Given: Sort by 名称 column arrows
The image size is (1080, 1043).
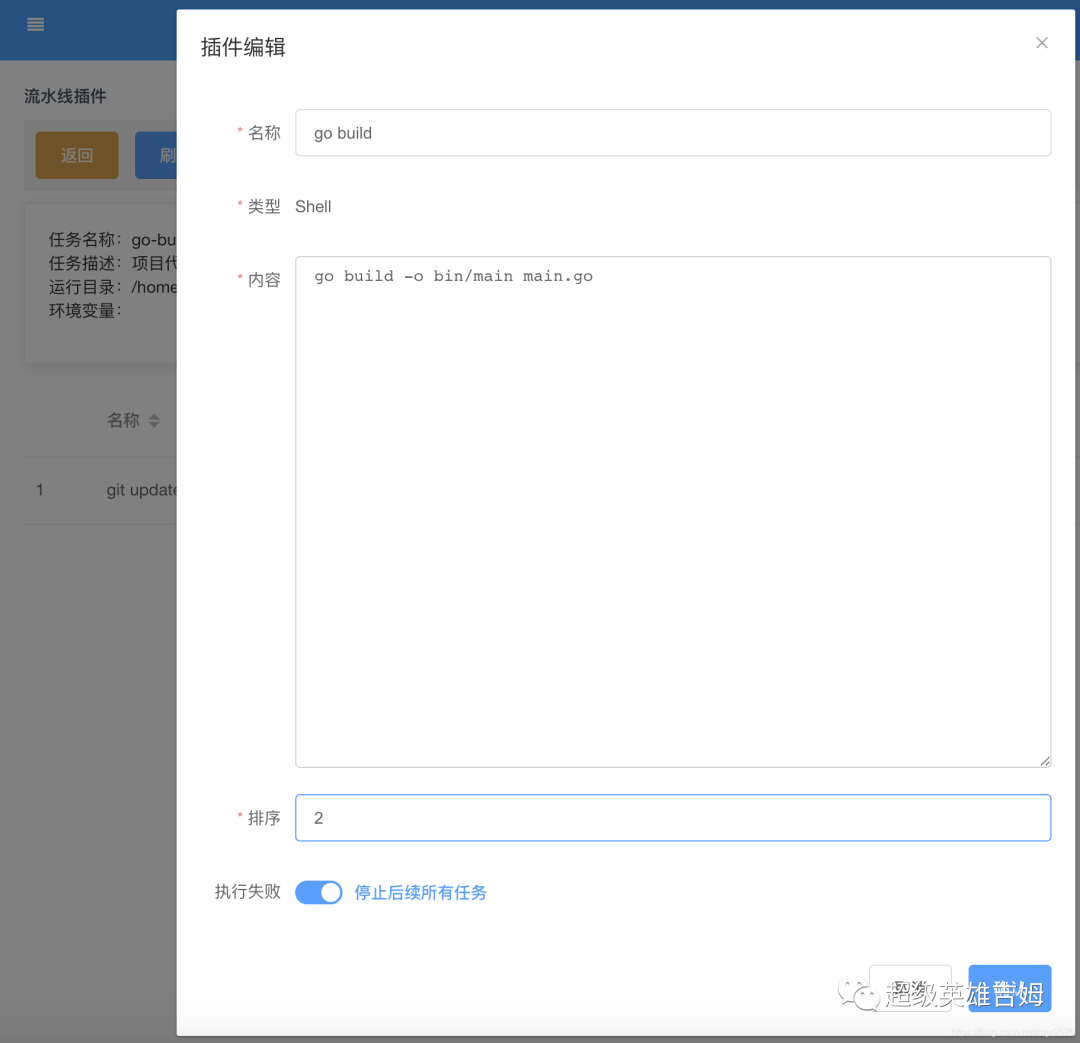Looking at the screenshot, I should (154, 421).
